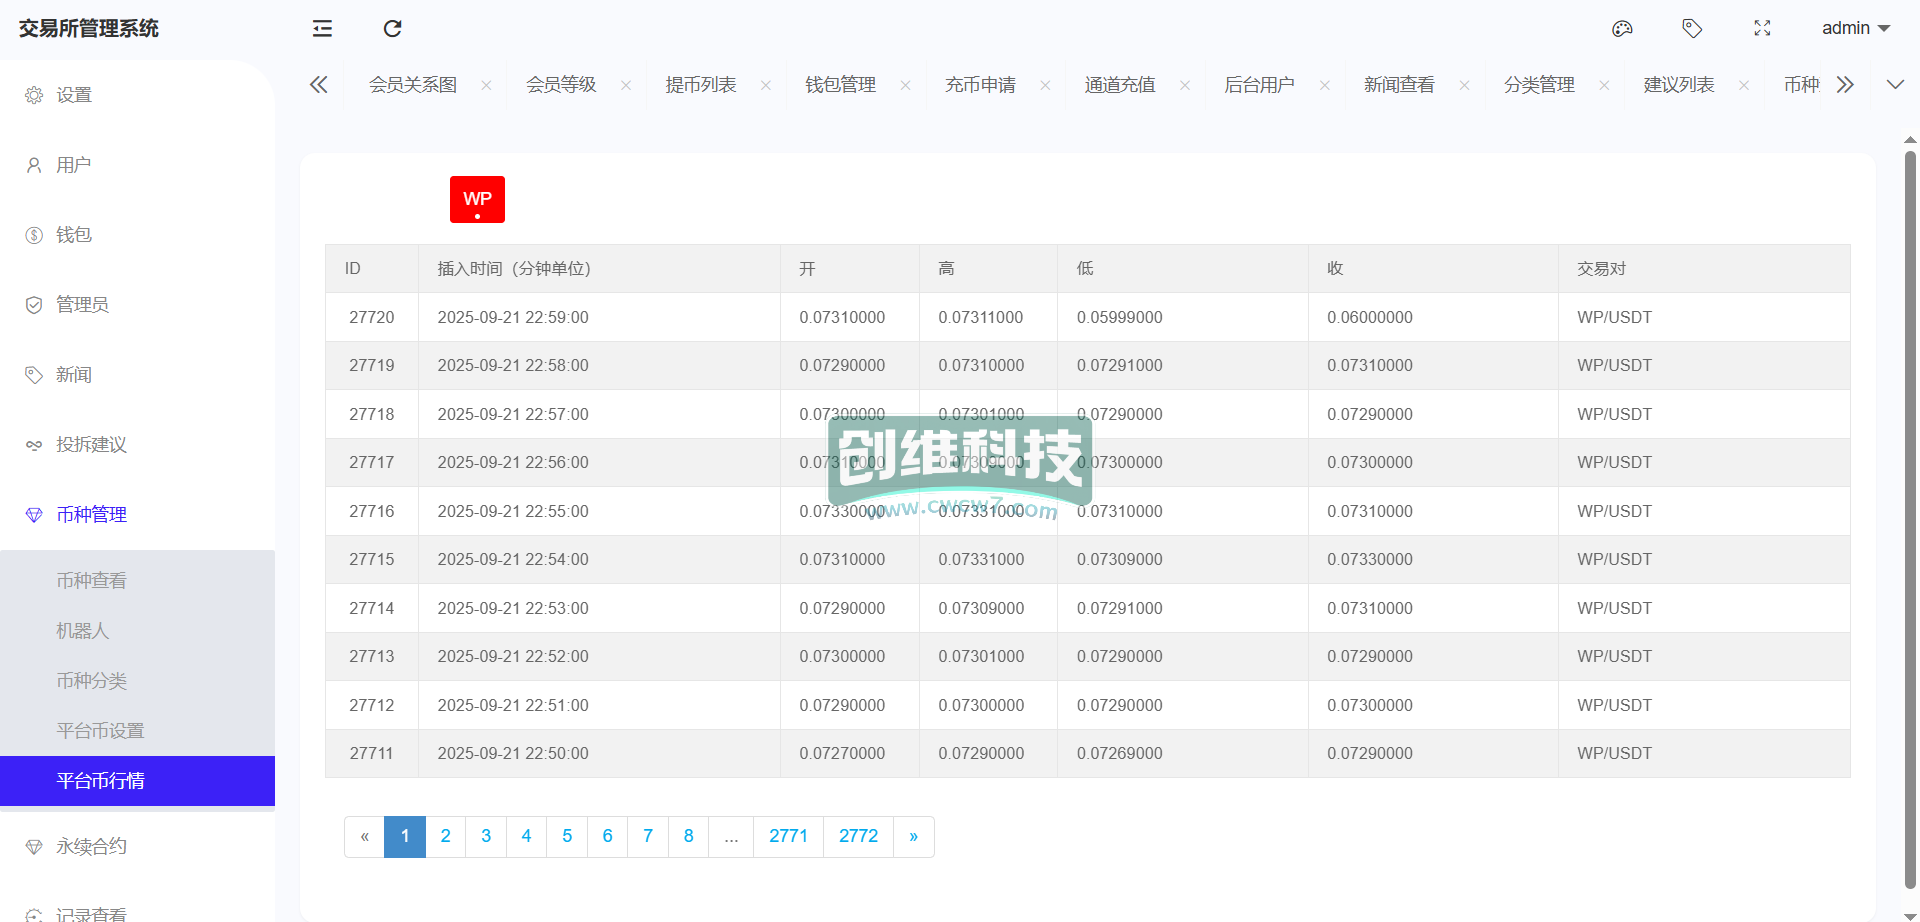
Task: Switch to the 新闻查看 tab
Action: (x=1399, y=85)
